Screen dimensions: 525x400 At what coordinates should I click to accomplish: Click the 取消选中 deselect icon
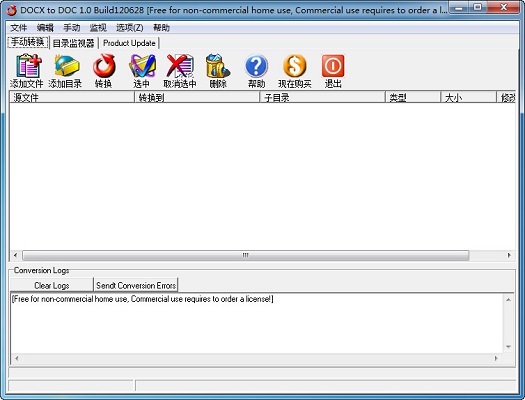(x=180, y=71)
